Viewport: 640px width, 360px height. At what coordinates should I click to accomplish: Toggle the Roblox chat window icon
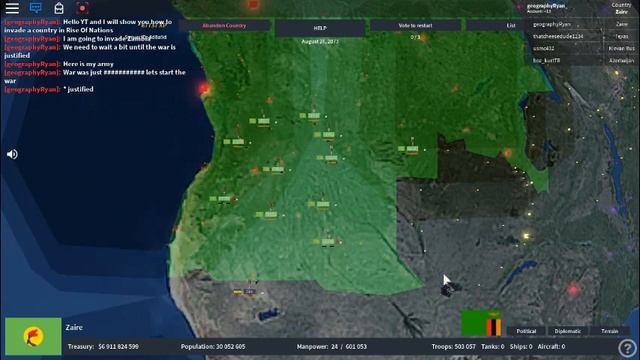click(36, 8)
